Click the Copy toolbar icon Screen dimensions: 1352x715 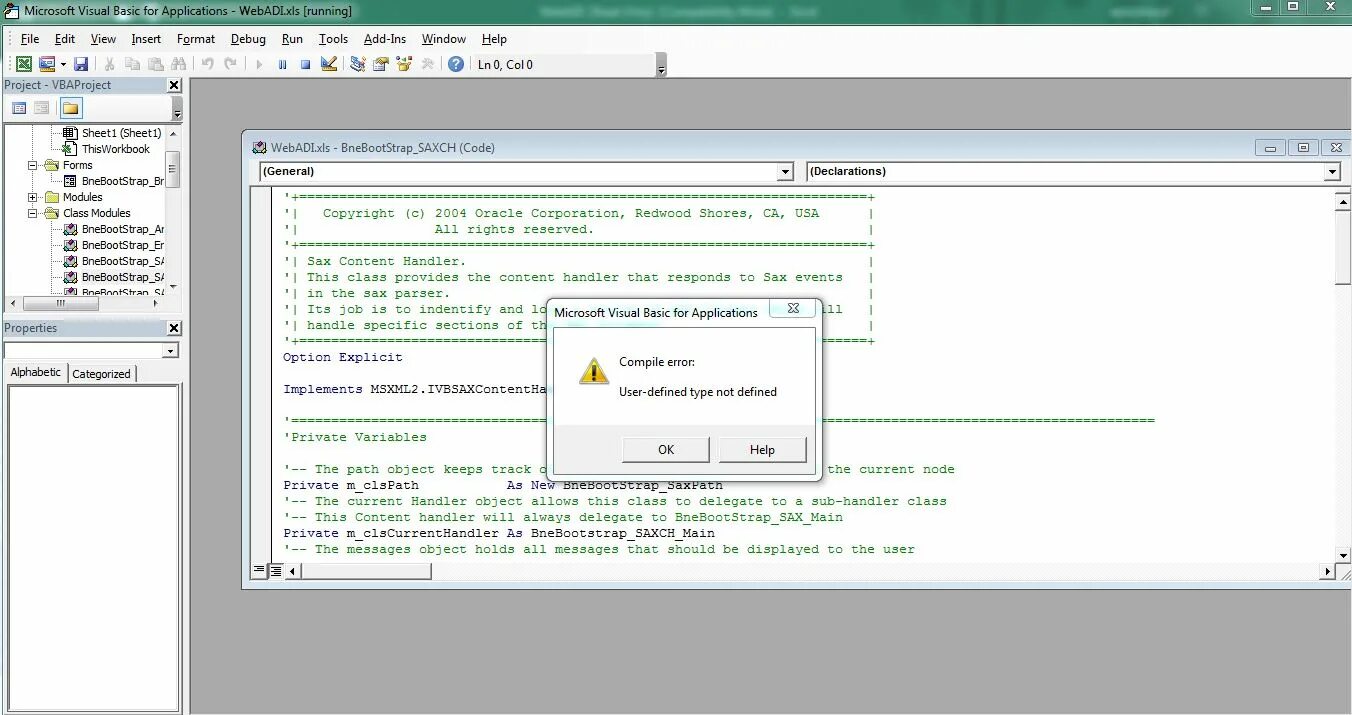pyautogui.click(x=132, y=64)
